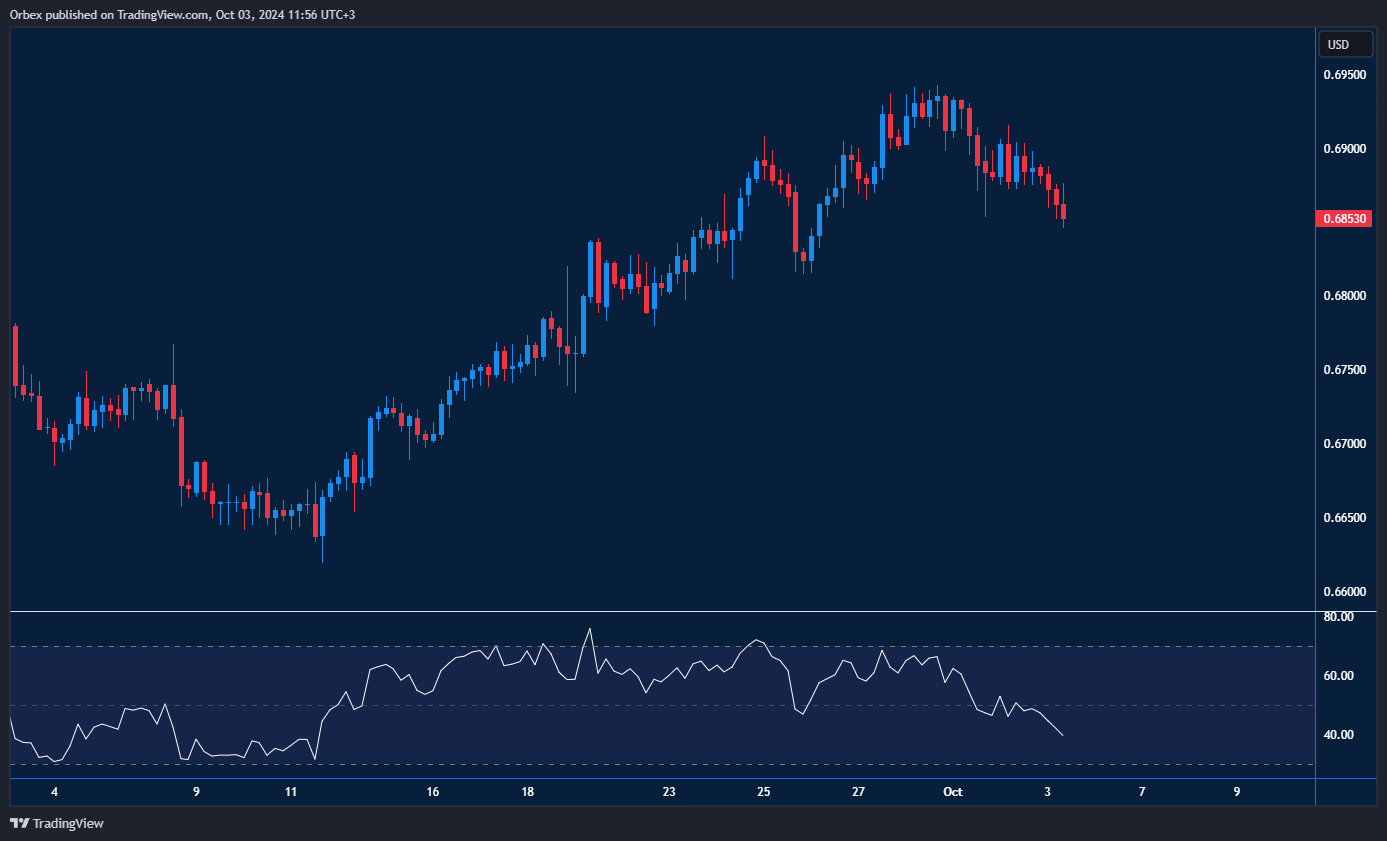Screen dimensions: 1387x841
Task: Select the 16 date label on time axis
Action: [x=433, y=791]
